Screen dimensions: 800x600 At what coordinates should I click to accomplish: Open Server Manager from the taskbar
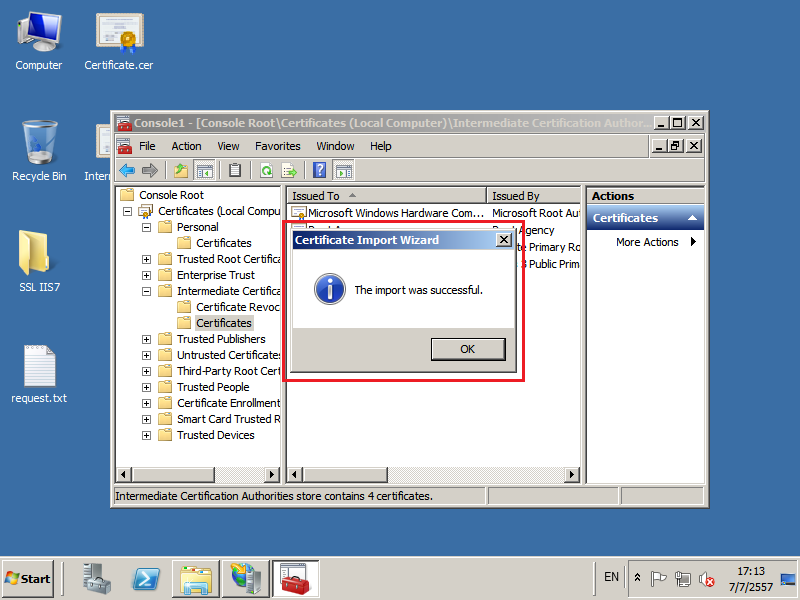click(x=98, y=578)
